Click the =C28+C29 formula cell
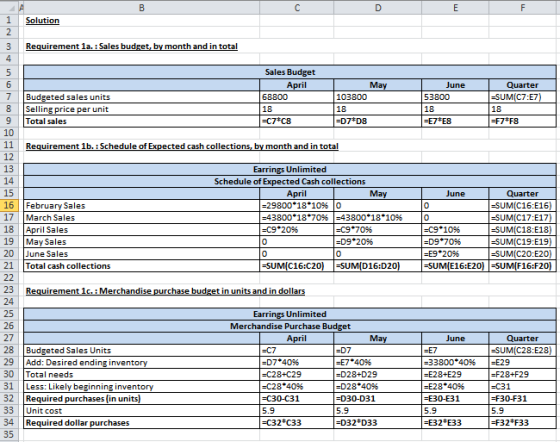 coord(297,375)
